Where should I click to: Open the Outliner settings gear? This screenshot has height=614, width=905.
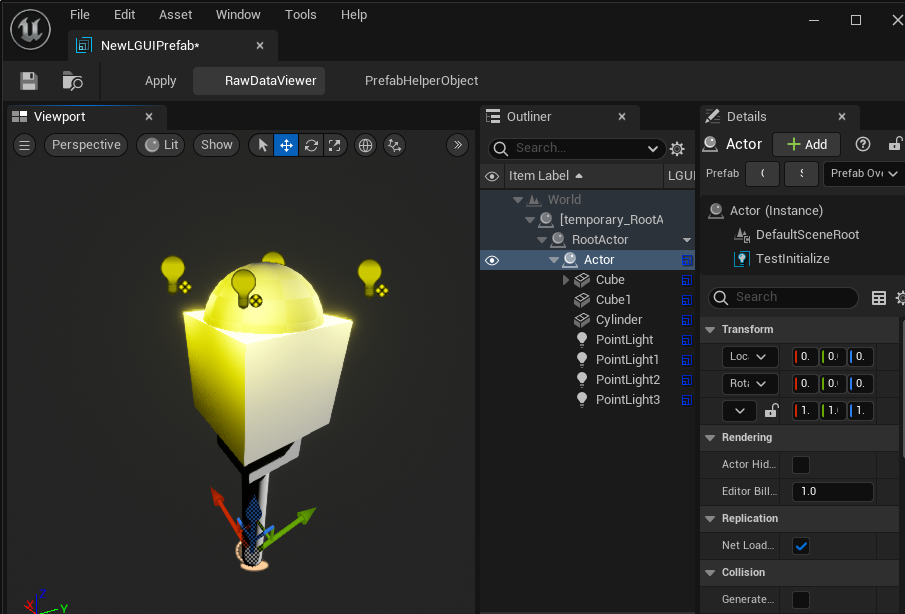pos(677,149)
